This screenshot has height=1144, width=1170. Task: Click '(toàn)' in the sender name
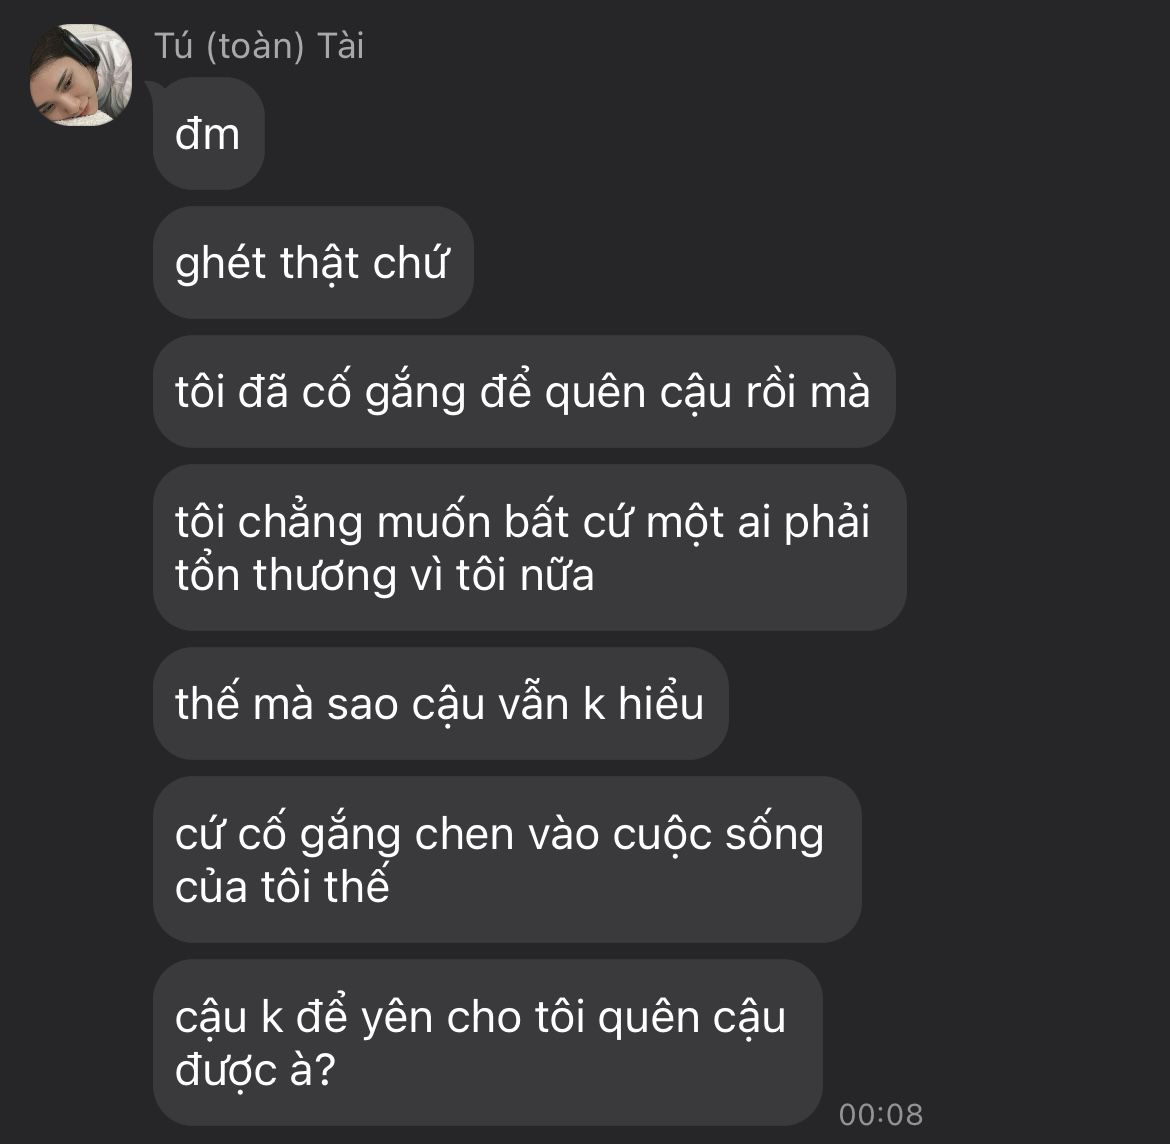pos(255,46)
